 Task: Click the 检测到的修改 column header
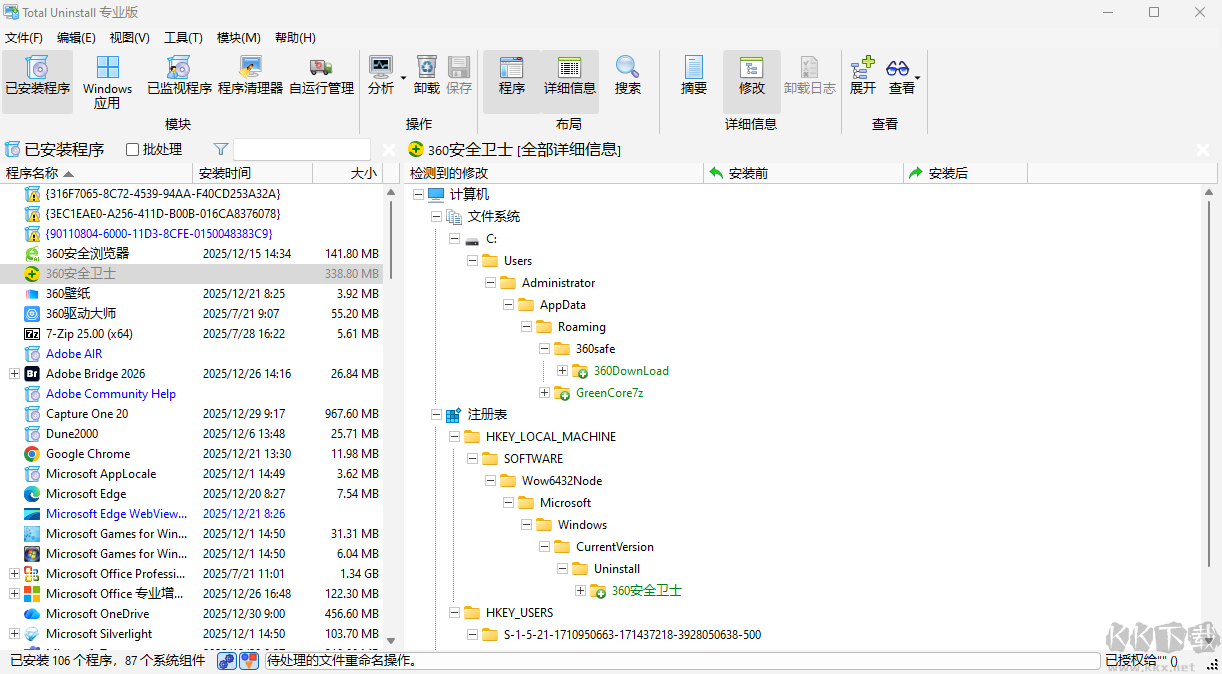click(554, 173)
